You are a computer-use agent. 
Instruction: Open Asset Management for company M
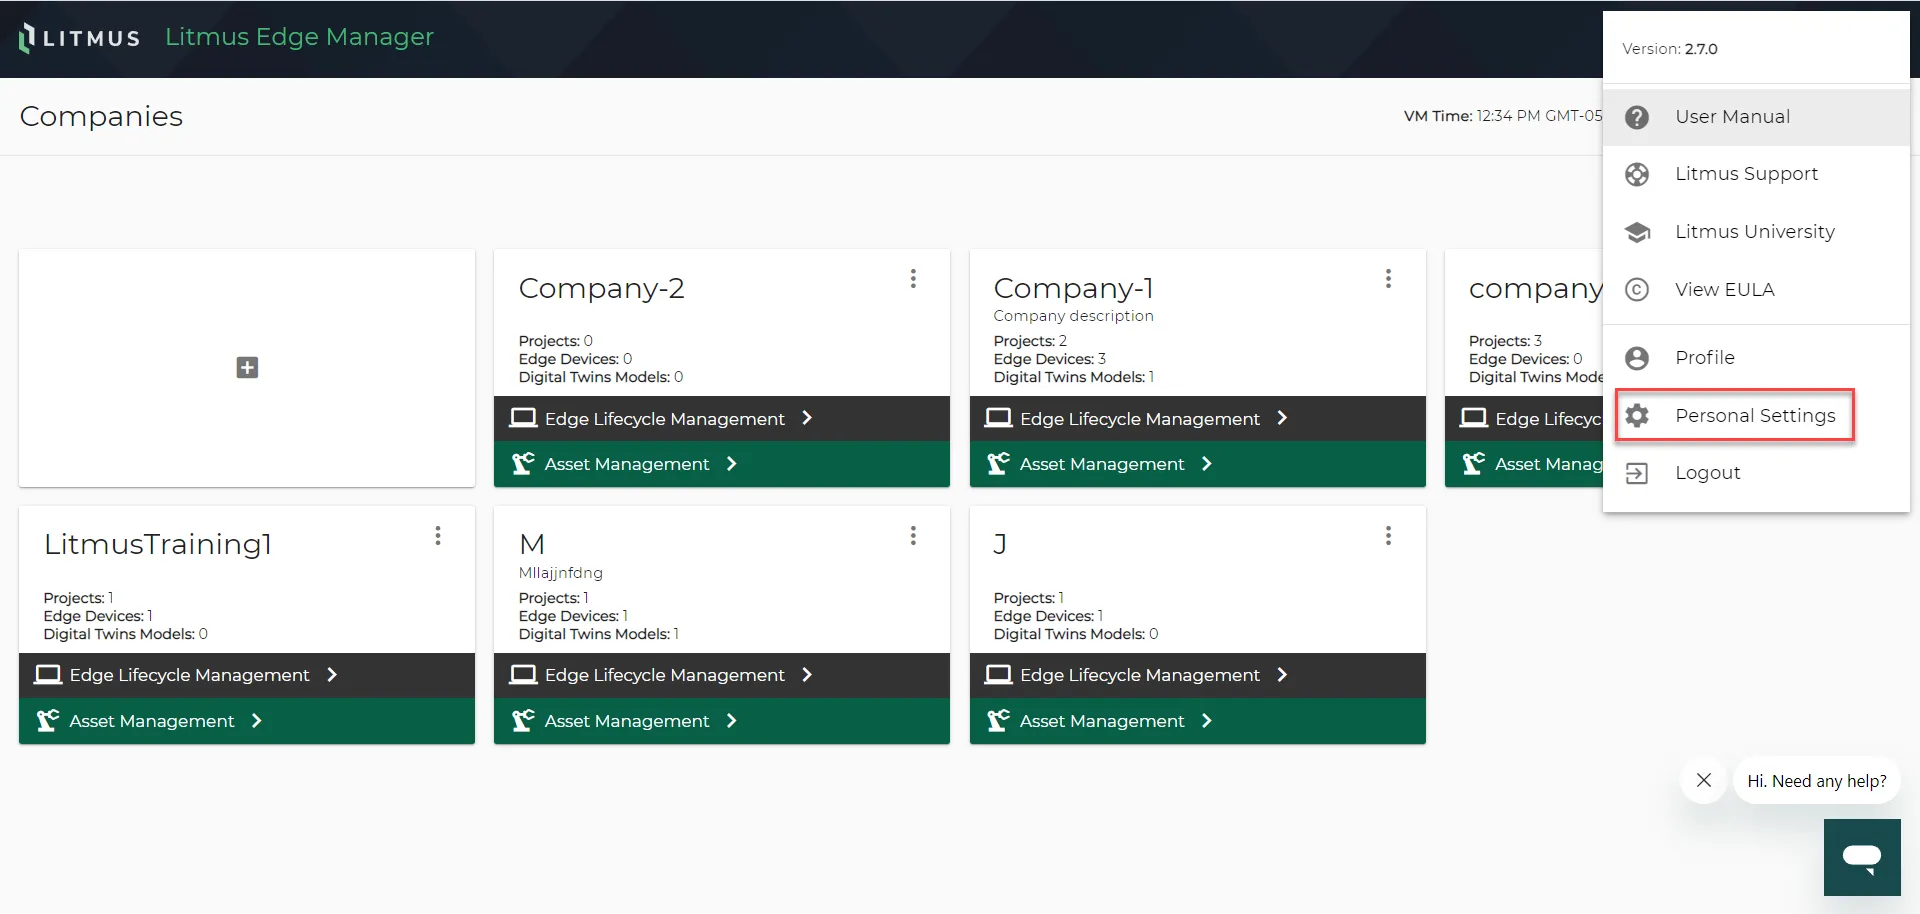click(722, 721)
